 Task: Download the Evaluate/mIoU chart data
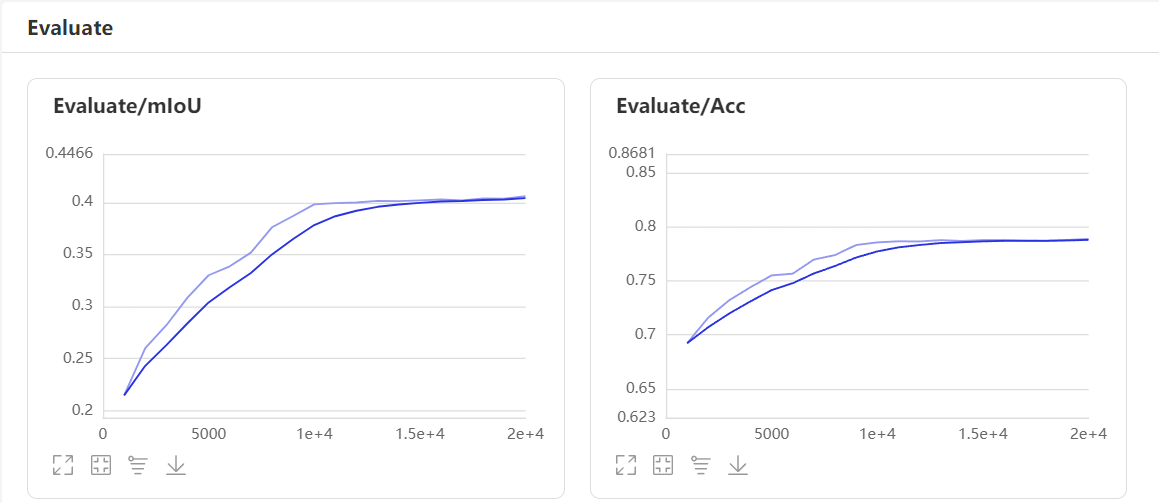pyautogui.click(x=175, y=465)
